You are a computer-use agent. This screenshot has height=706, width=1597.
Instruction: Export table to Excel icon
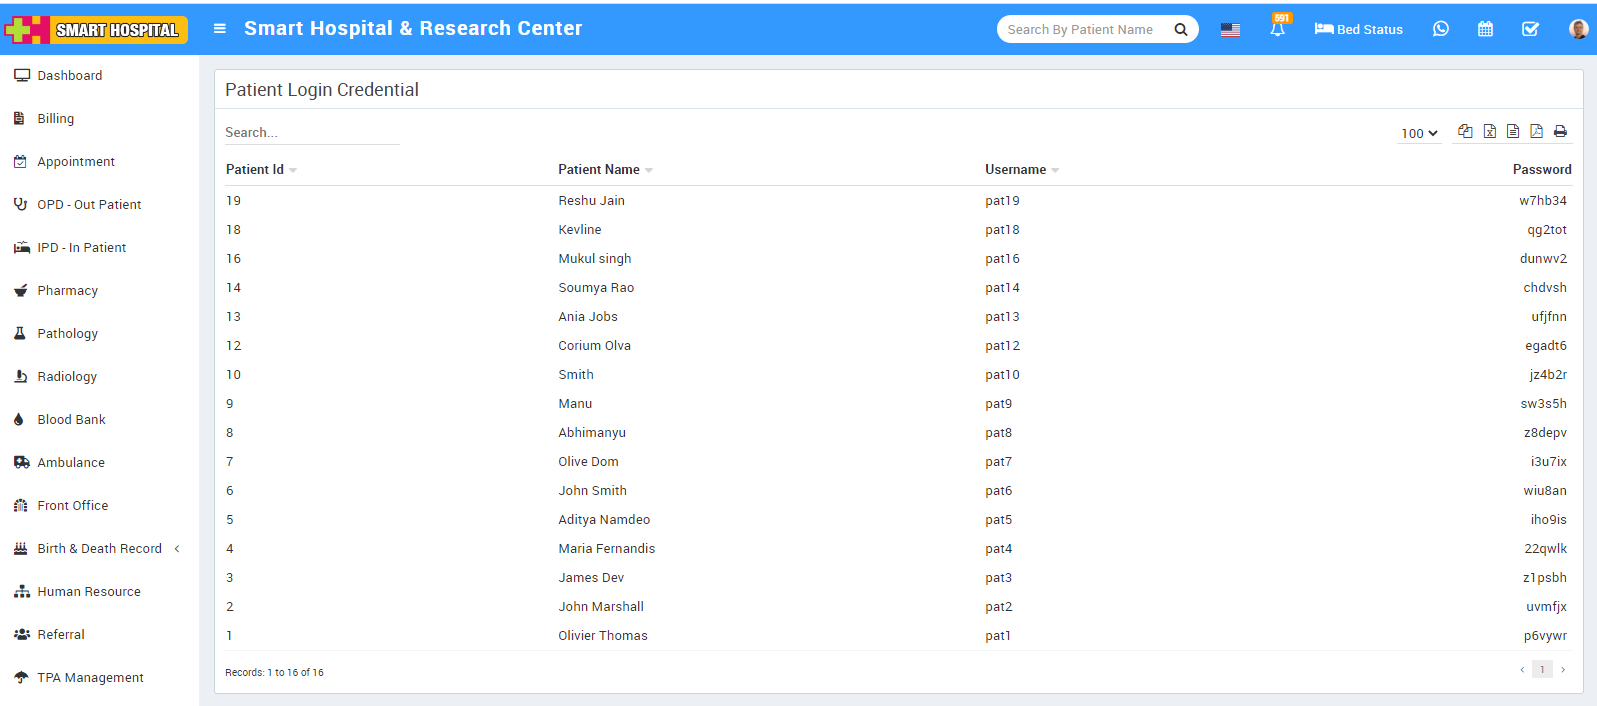tap(1489, 131)
